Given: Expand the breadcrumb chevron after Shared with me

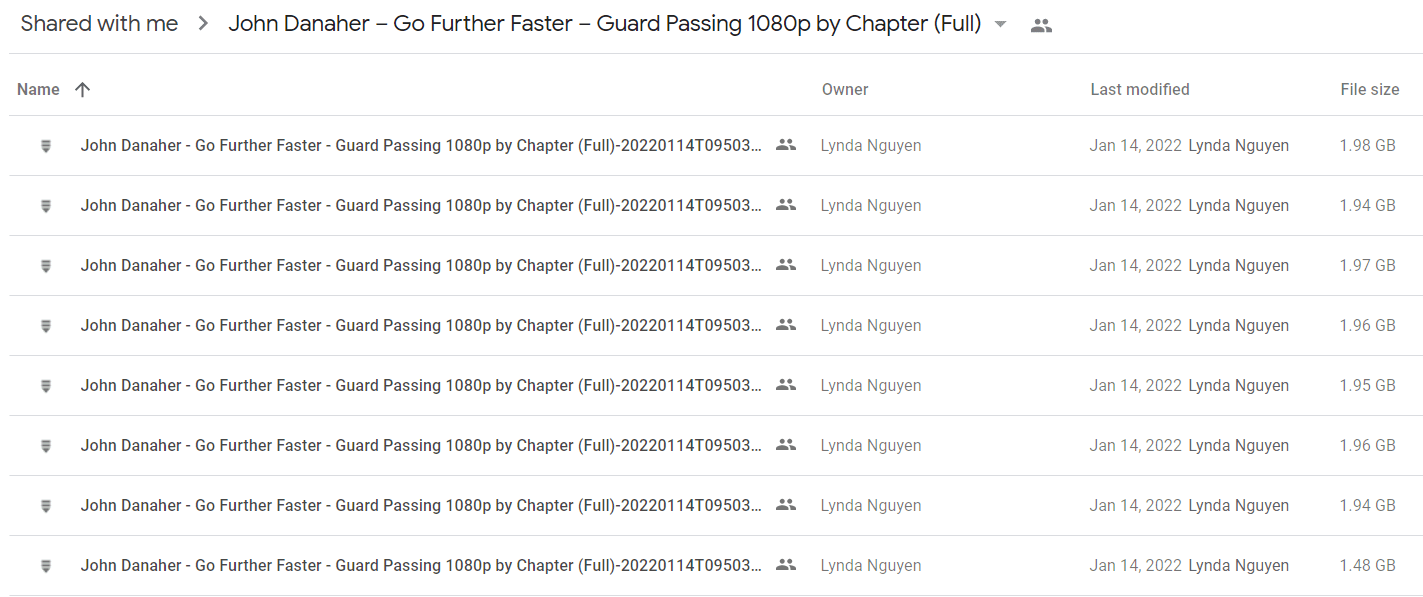Looking at the screenshot, I should pos(203,24).
